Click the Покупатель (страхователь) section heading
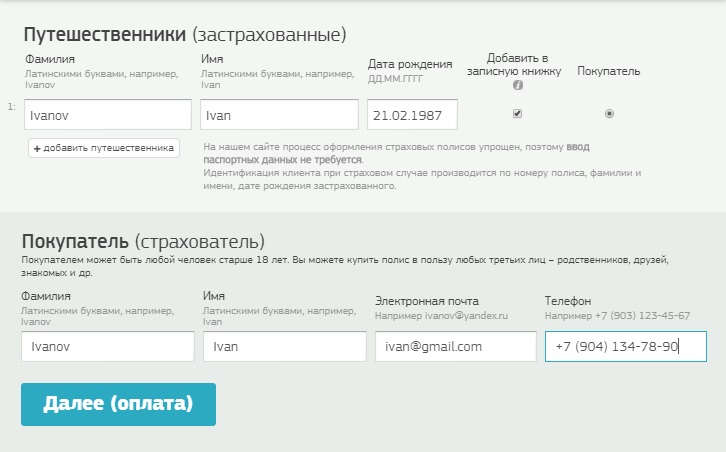The image size is (726, 452). [x=143, y=241]
